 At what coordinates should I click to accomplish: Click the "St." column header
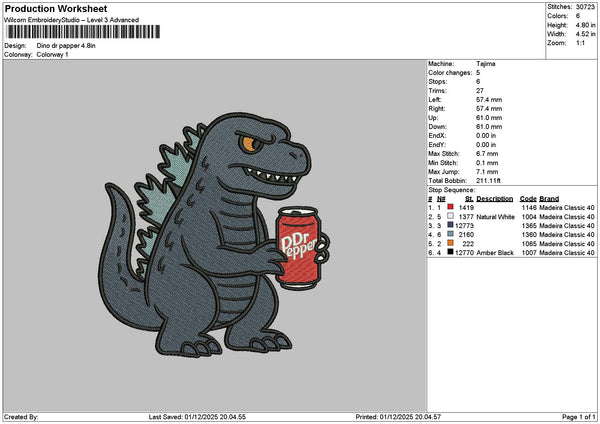click(x=469, y=199)
